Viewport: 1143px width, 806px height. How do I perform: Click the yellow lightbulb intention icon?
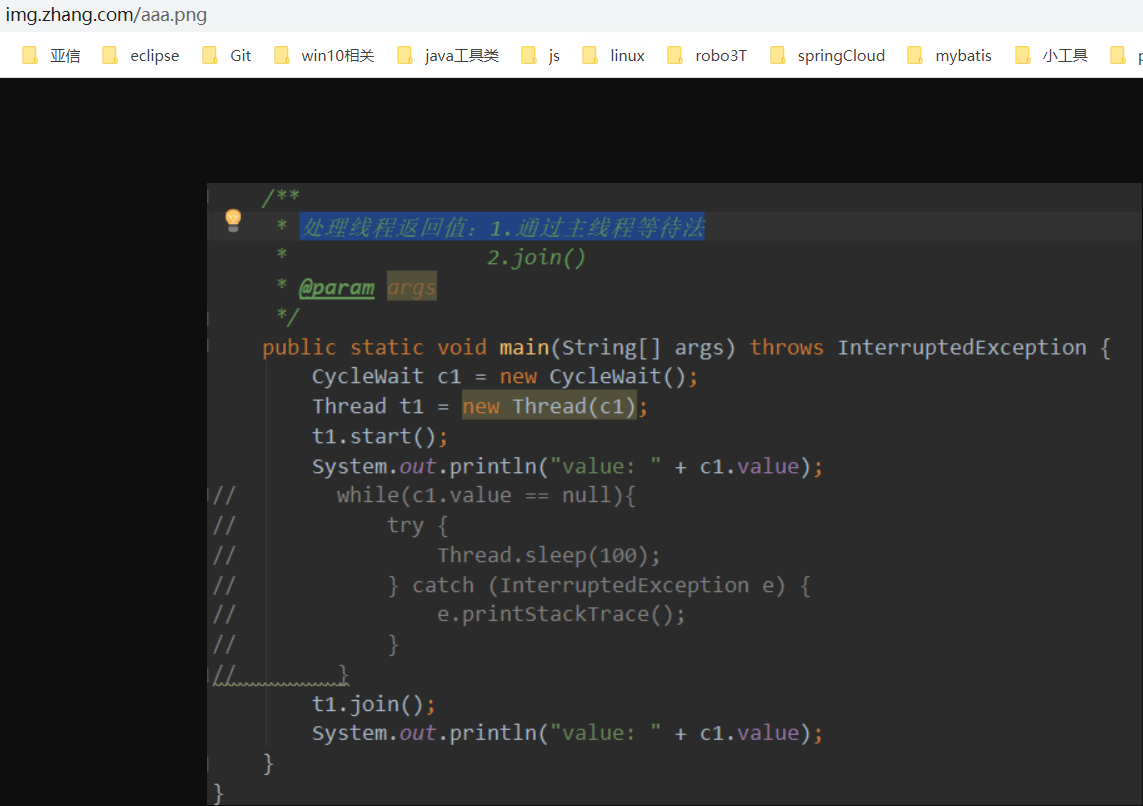tap(233, 219)
